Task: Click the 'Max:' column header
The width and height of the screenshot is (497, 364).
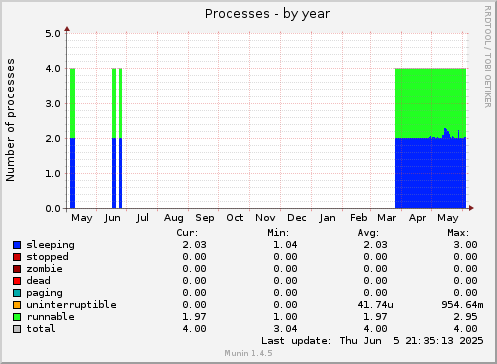Action: pyautogui.click(x=458, y=233)
